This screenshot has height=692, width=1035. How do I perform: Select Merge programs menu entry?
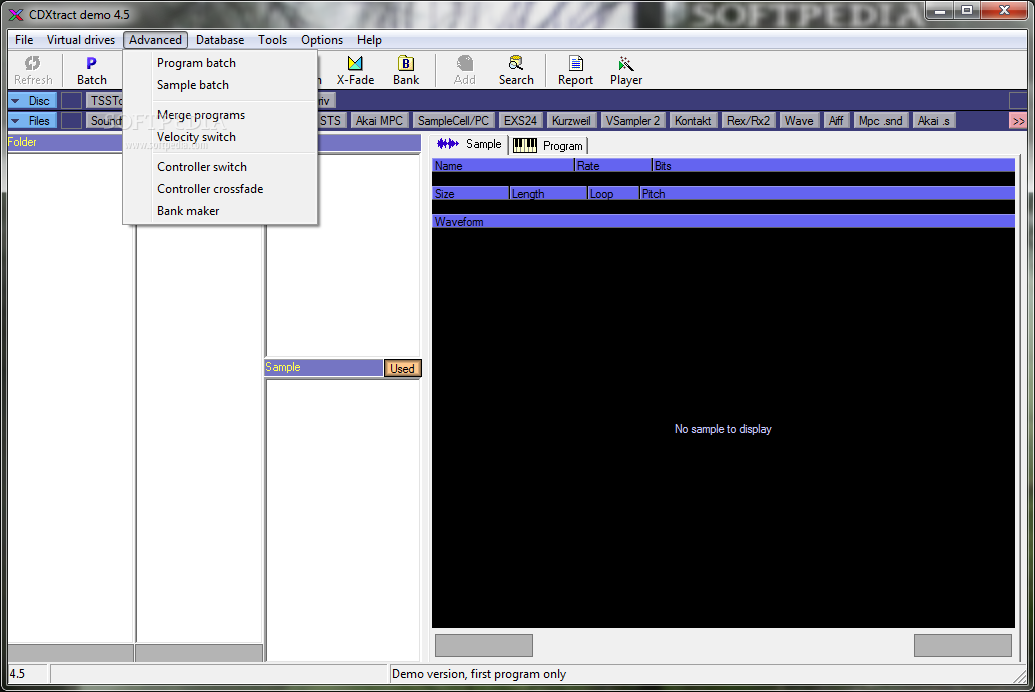pos(220,115)
